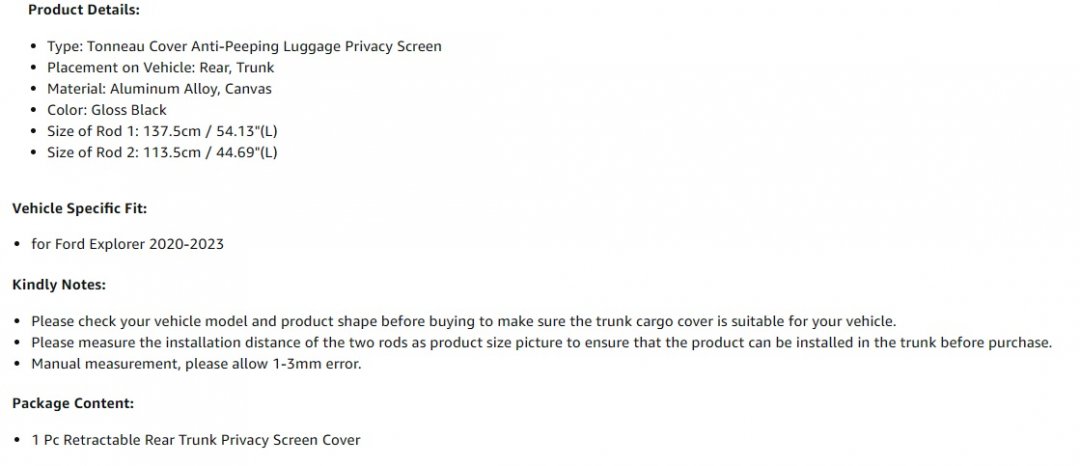This screenshot has height=466, width=1080.
Task: Click the "Kindly Notes:" heading
Action: point(59,285)
